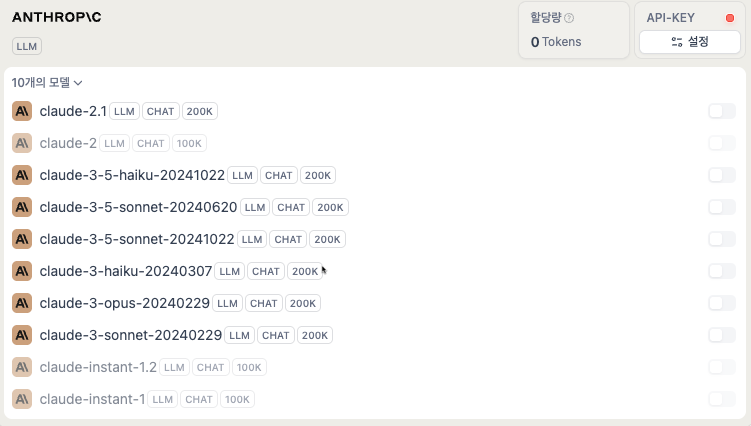Select the claude-3-sonnet-20240229 name

click(131, 335)
